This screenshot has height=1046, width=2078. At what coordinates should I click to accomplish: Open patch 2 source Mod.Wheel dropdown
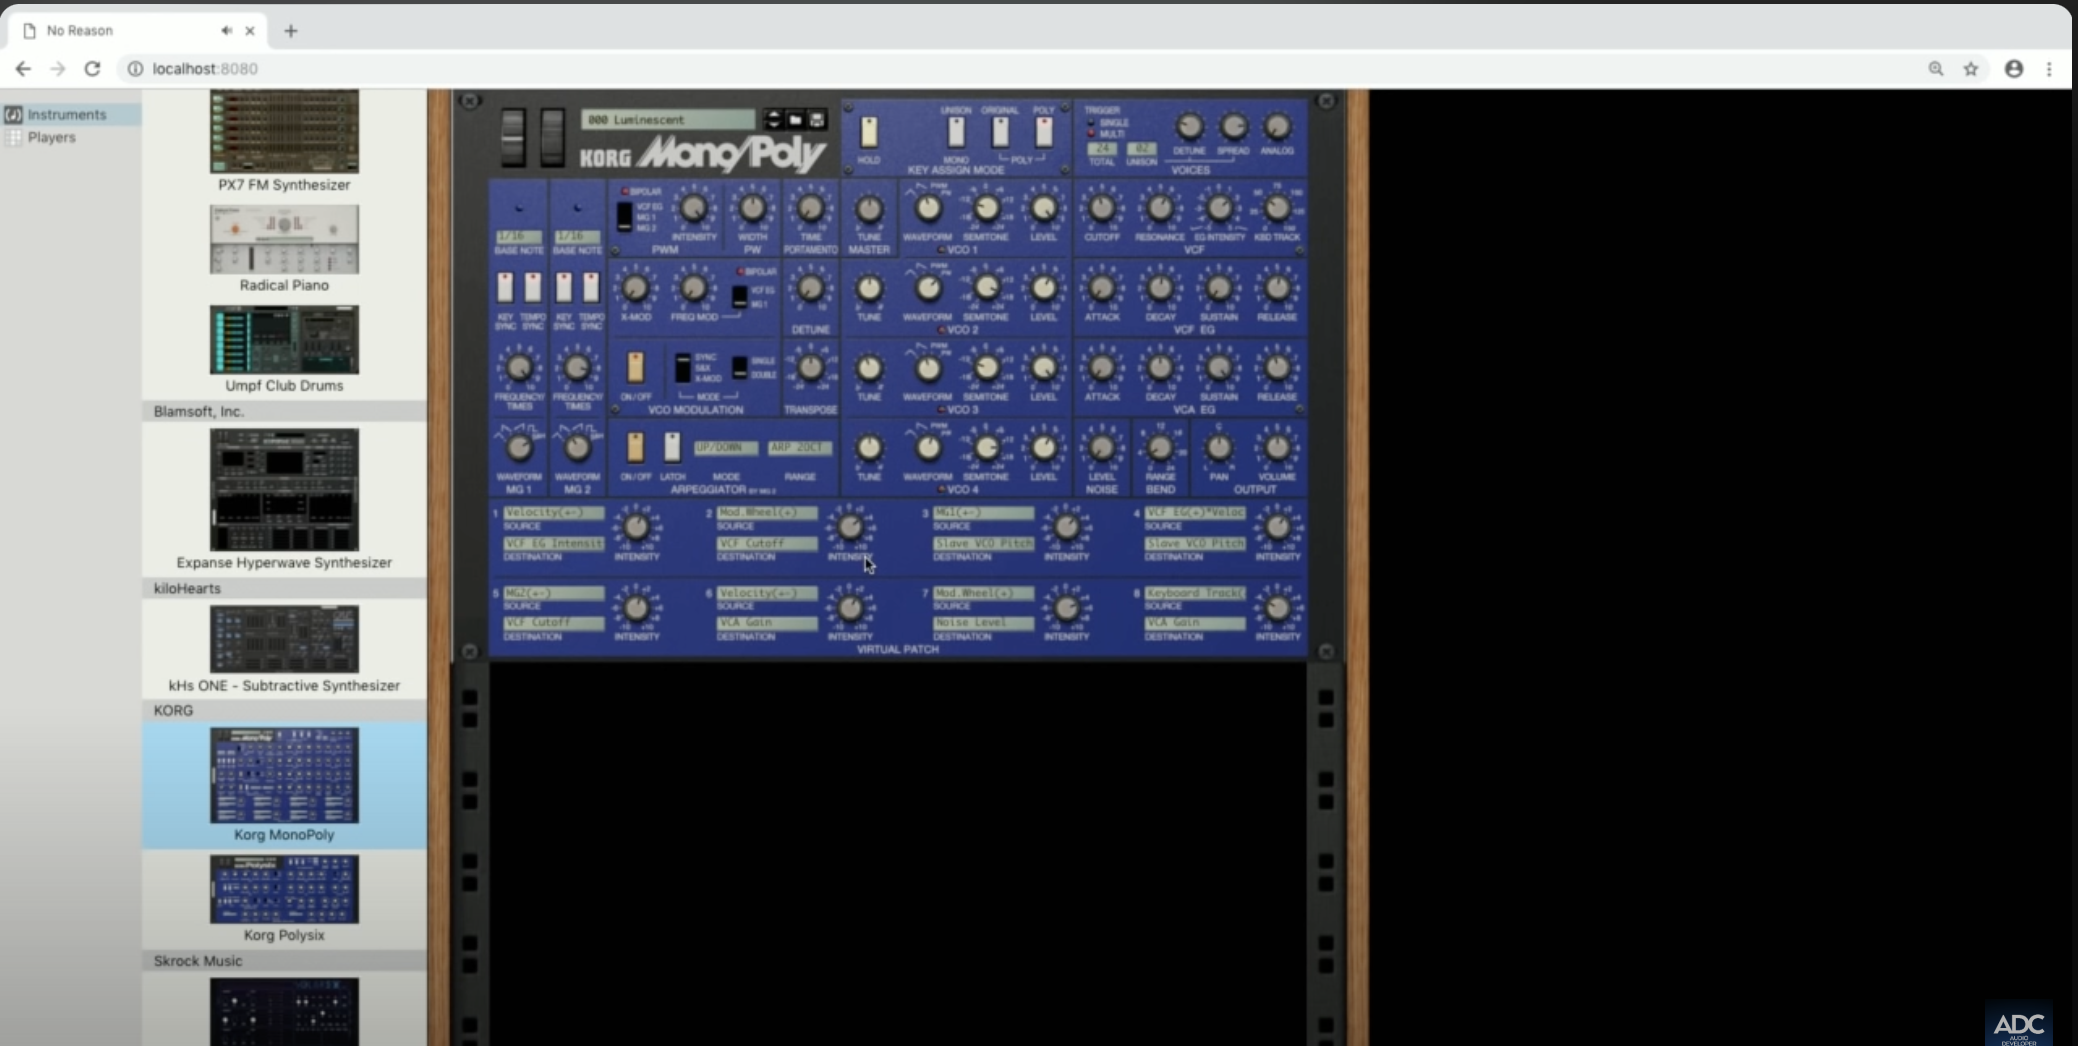(x=767, y=513)
